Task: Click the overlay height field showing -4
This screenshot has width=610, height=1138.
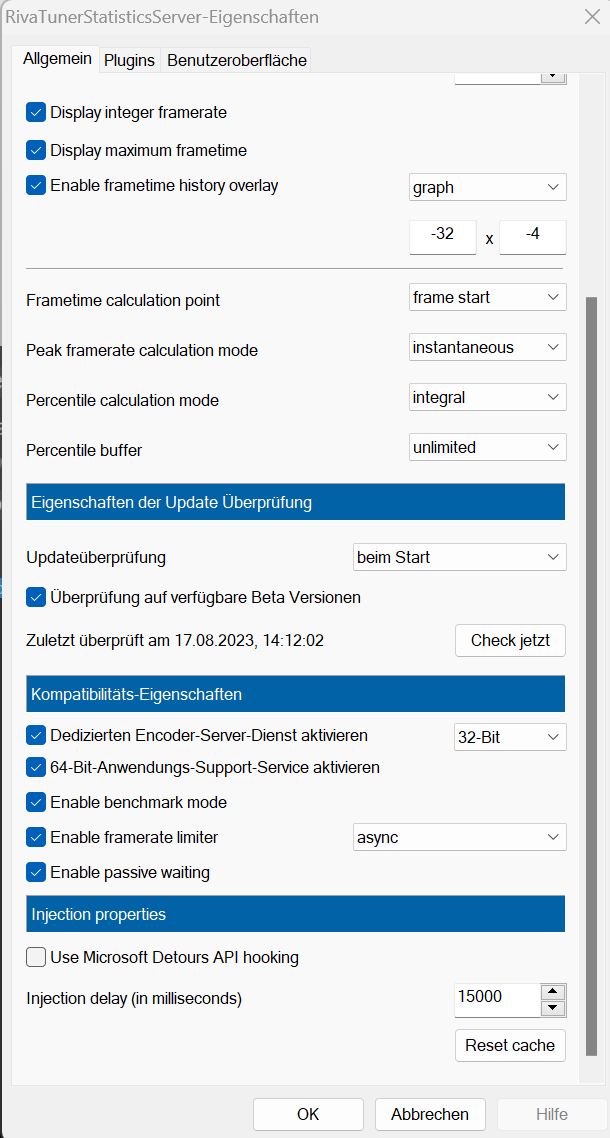Action: (x=533, y=237)
